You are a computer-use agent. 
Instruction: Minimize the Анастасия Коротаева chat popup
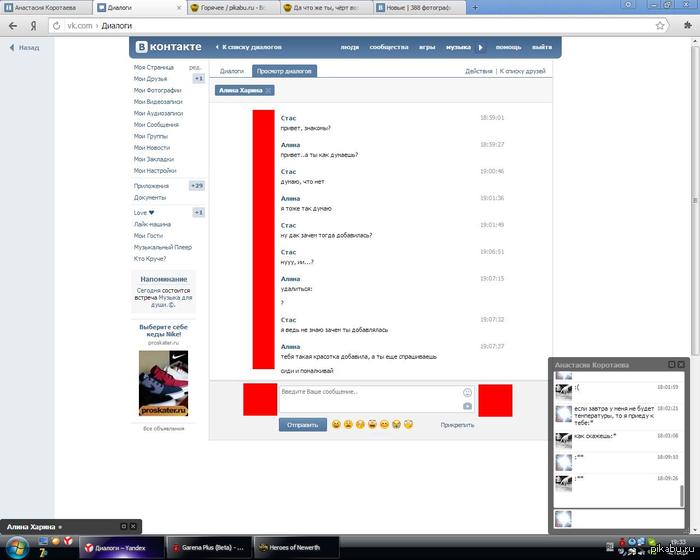point(672,365)
